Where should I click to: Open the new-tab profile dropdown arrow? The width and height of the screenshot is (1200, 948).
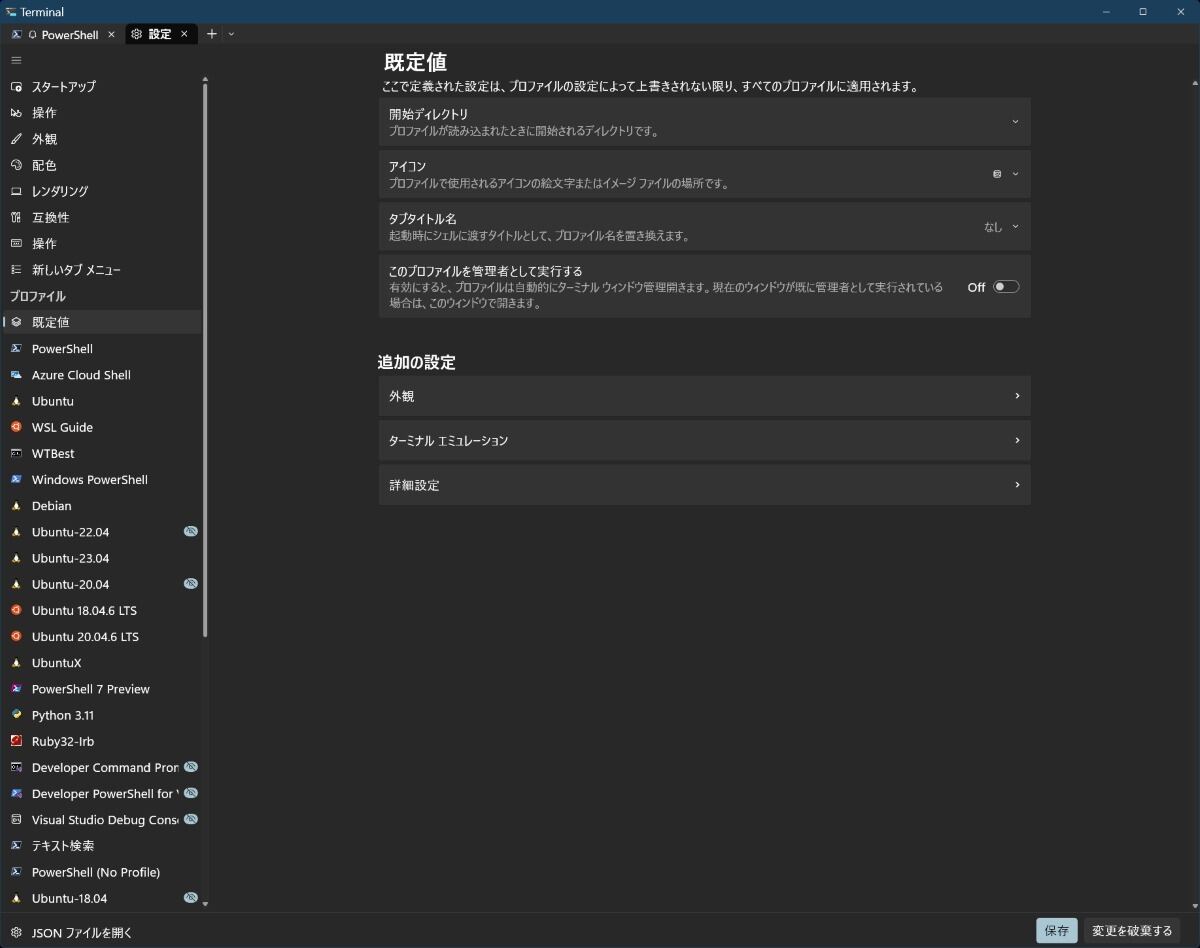(232, 34)
